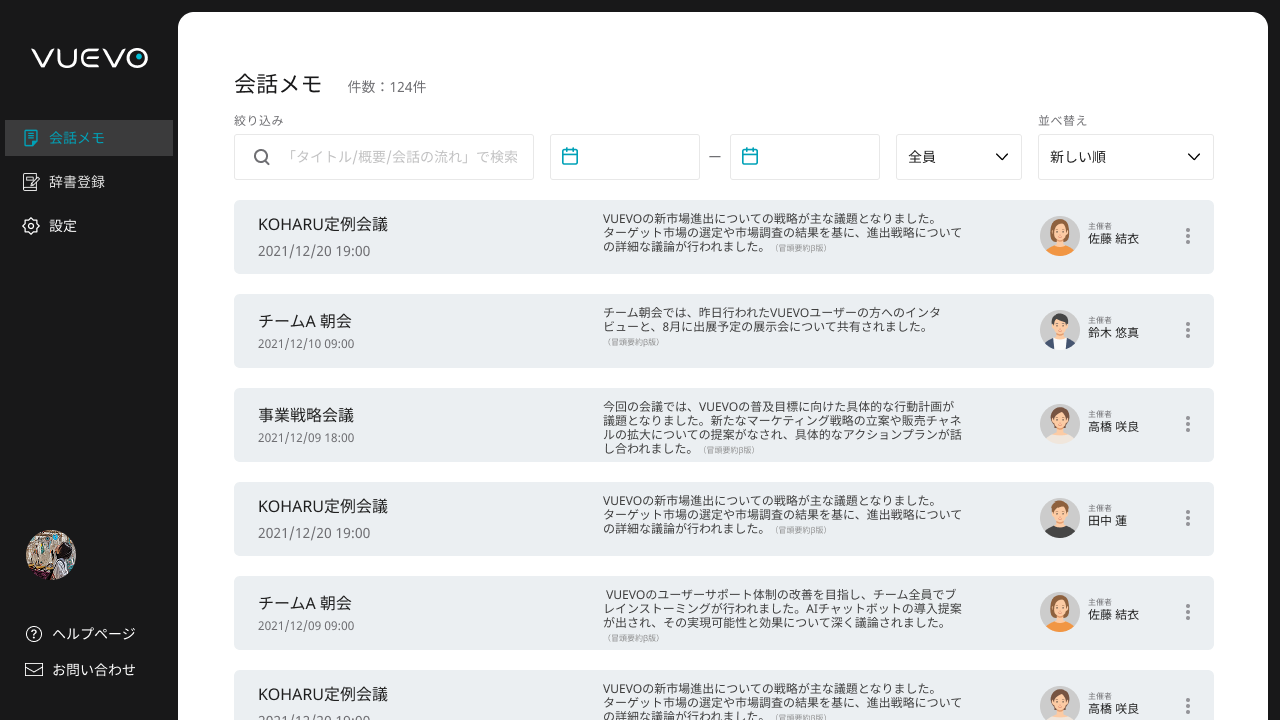Click 佐藤 結衣 avatar in 2021/12/09 09:00 row
The image size is (1280, 720).
click(1060, 612)
